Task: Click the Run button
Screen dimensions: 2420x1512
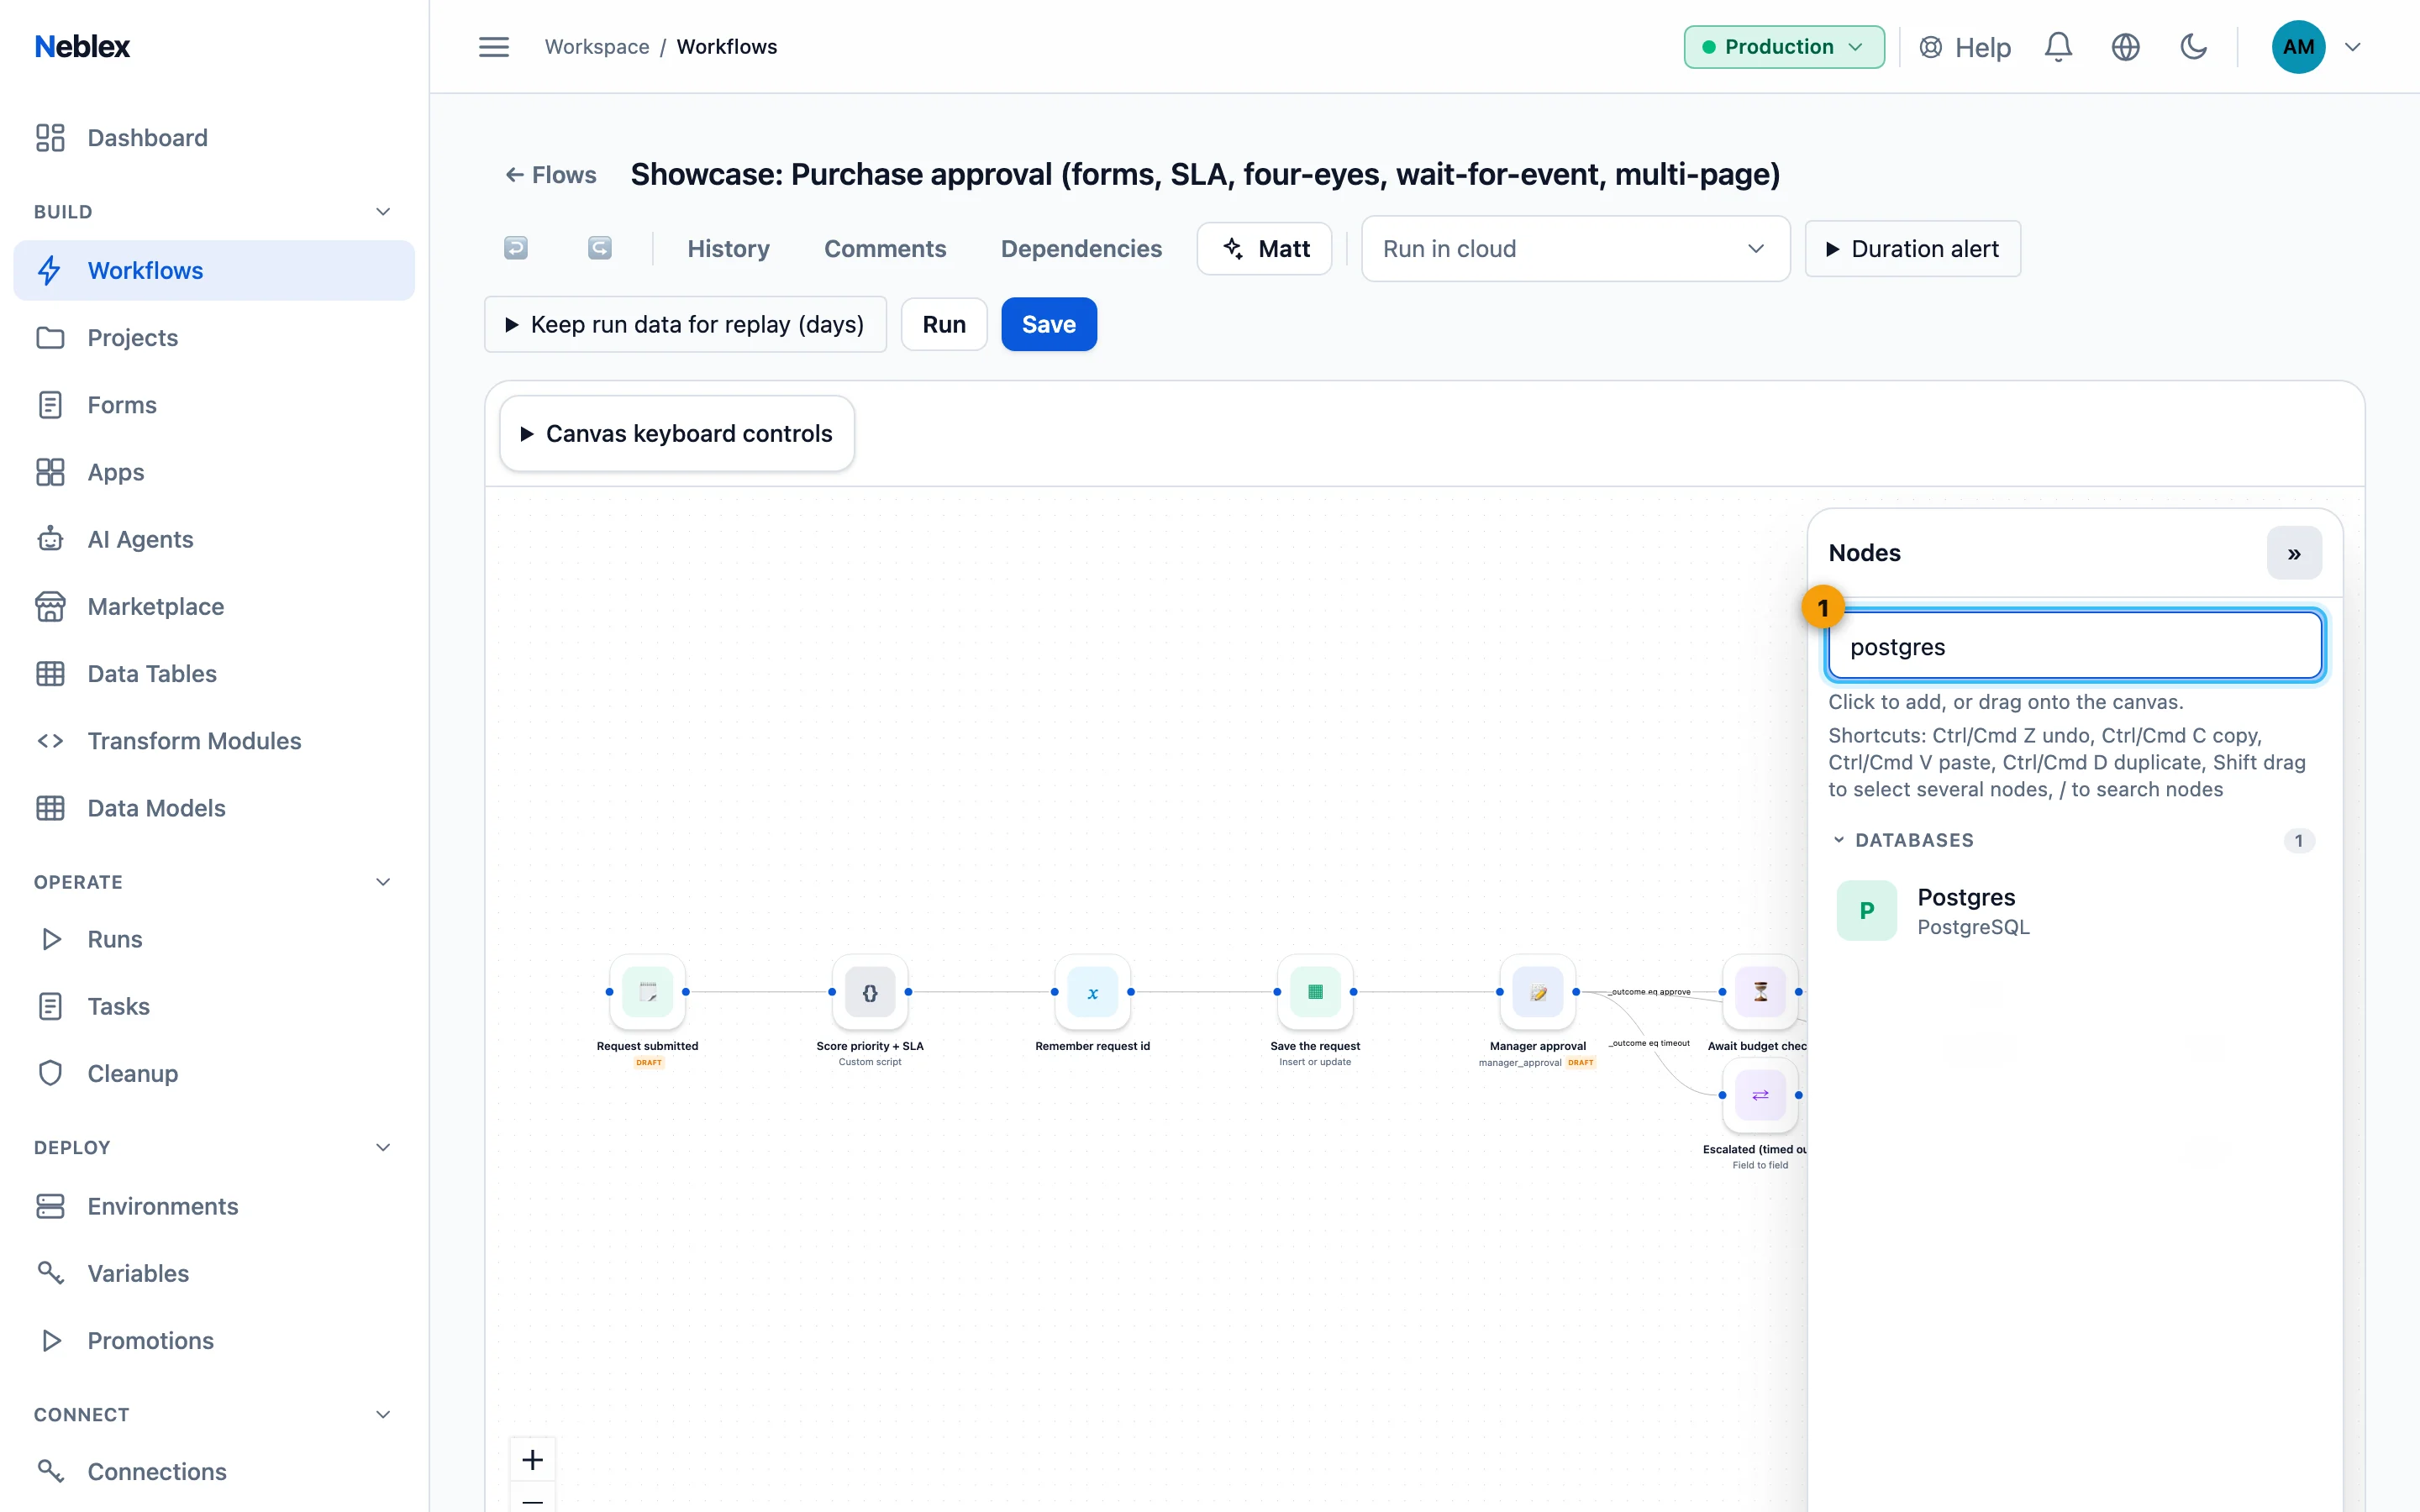Action: (944, 324)
